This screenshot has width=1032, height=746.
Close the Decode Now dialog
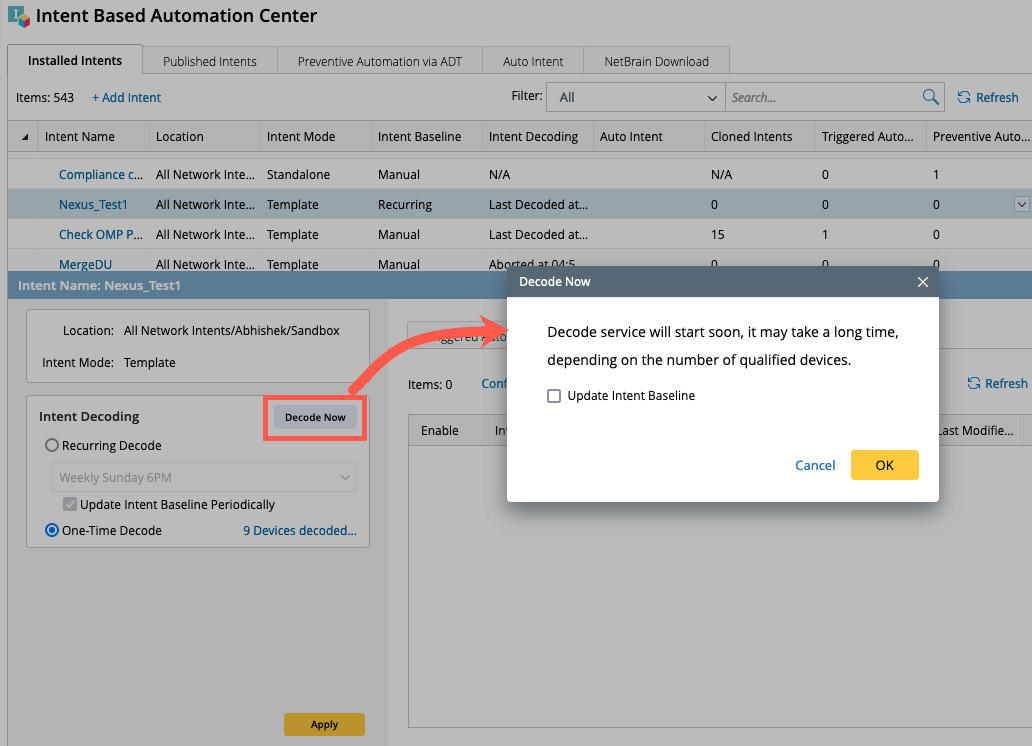[922, 282]
